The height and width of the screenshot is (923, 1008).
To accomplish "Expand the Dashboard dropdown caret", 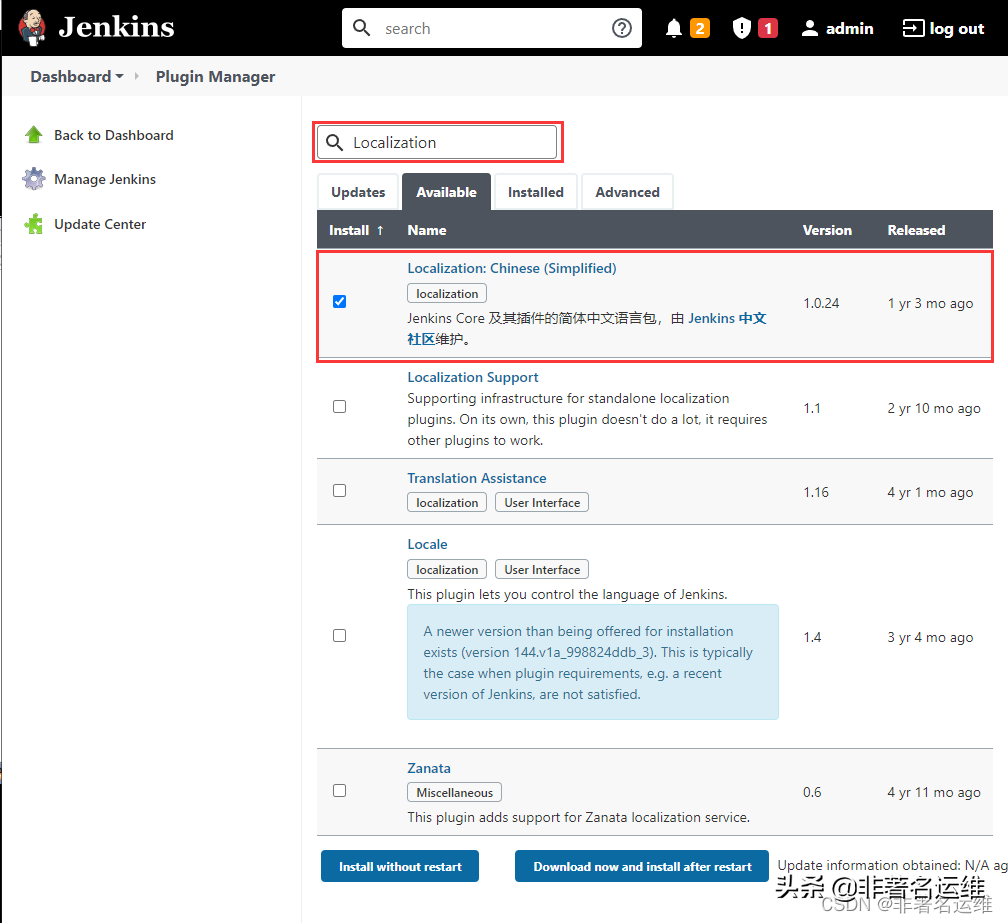I will click(117, 76).
